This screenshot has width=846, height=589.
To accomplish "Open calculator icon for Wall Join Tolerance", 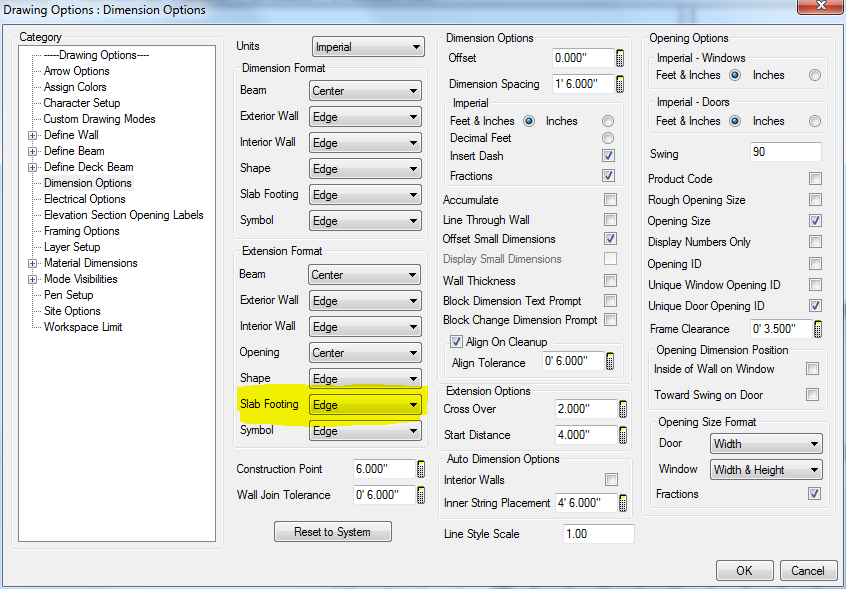I will 421,495.
